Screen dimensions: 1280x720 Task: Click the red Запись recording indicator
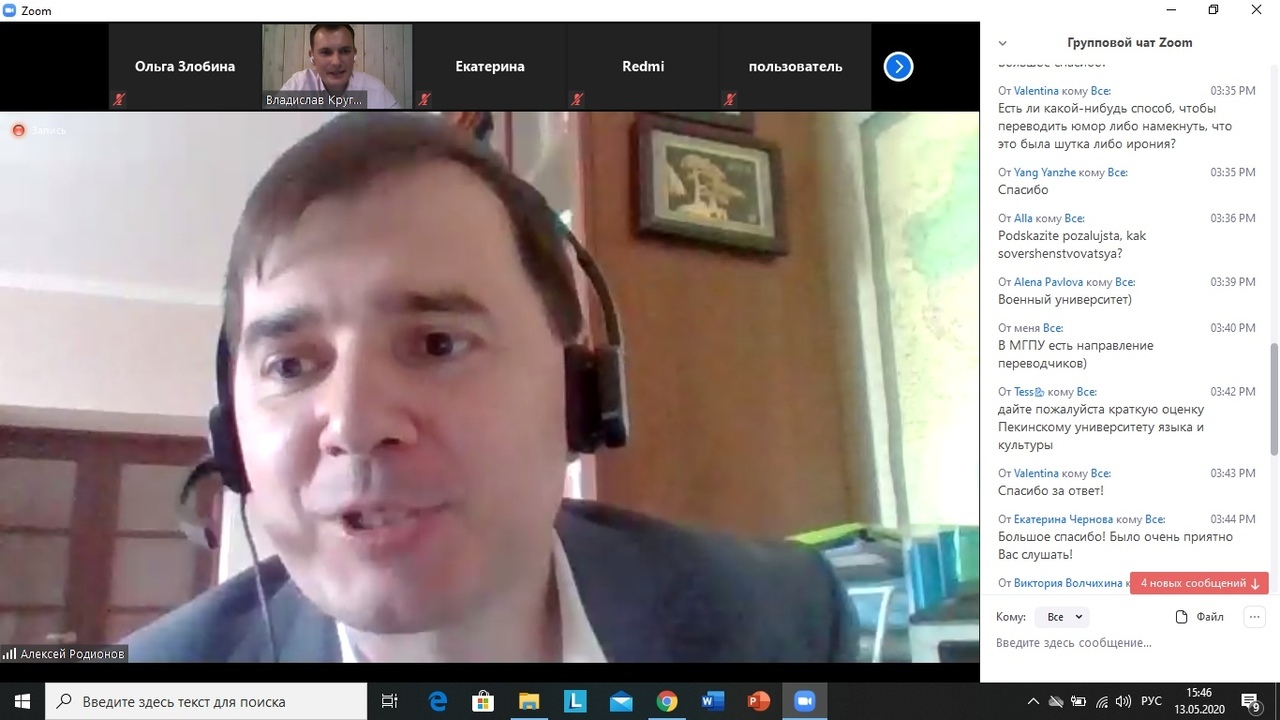(18, 130)
